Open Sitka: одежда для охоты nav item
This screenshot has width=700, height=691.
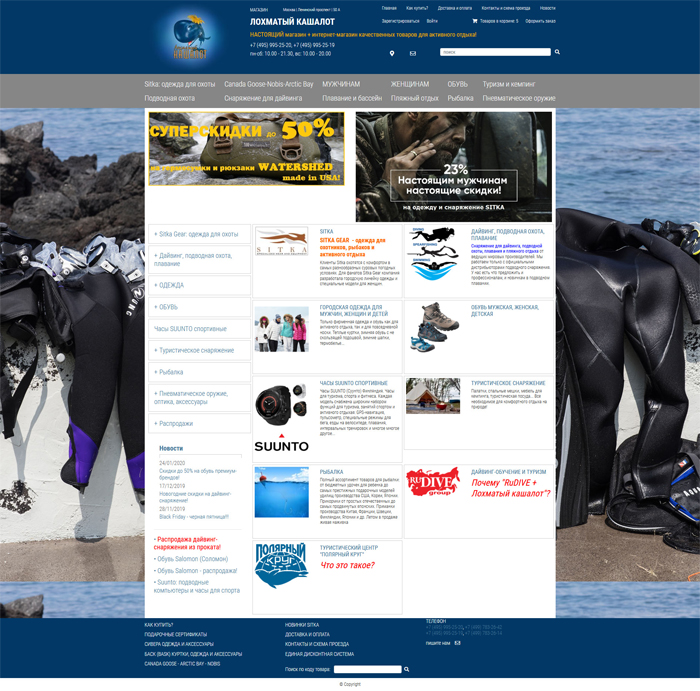click(179, 84)
